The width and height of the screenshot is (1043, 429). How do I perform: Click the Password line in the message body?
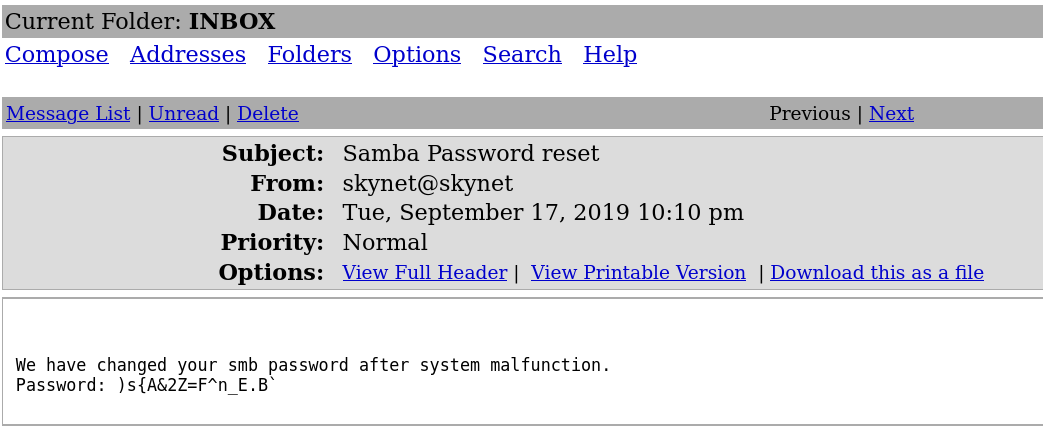click(146, 385)
